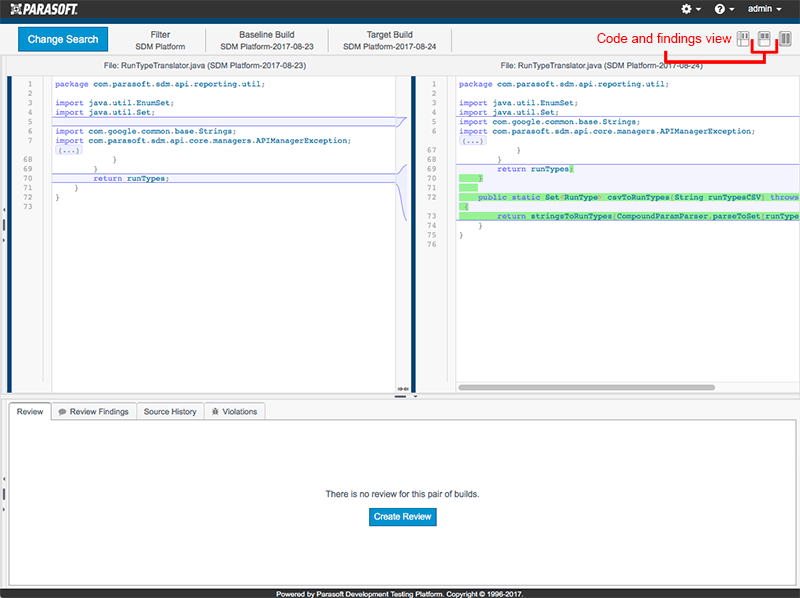The height and width of the screenshot is (598, 800).
Task: Click 'import java.util.EnumSet;' in the baseline pane
Action: (x=115, y=103)
